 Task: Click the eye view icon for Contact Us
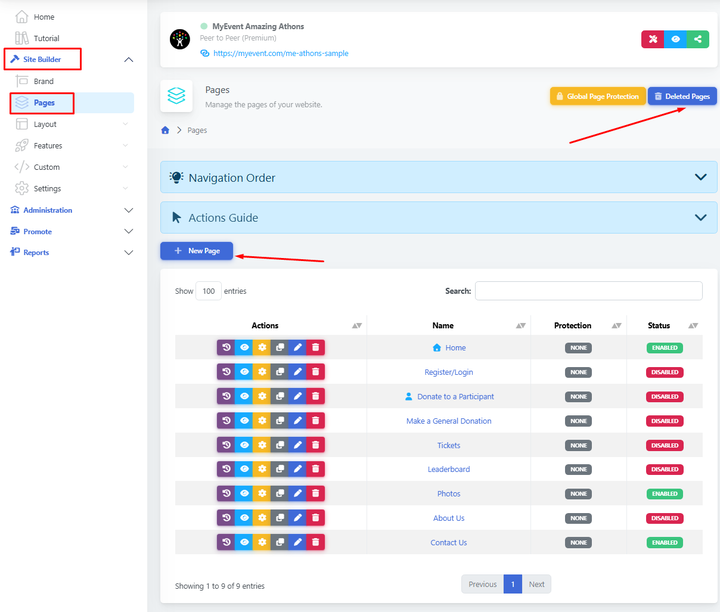244,542
